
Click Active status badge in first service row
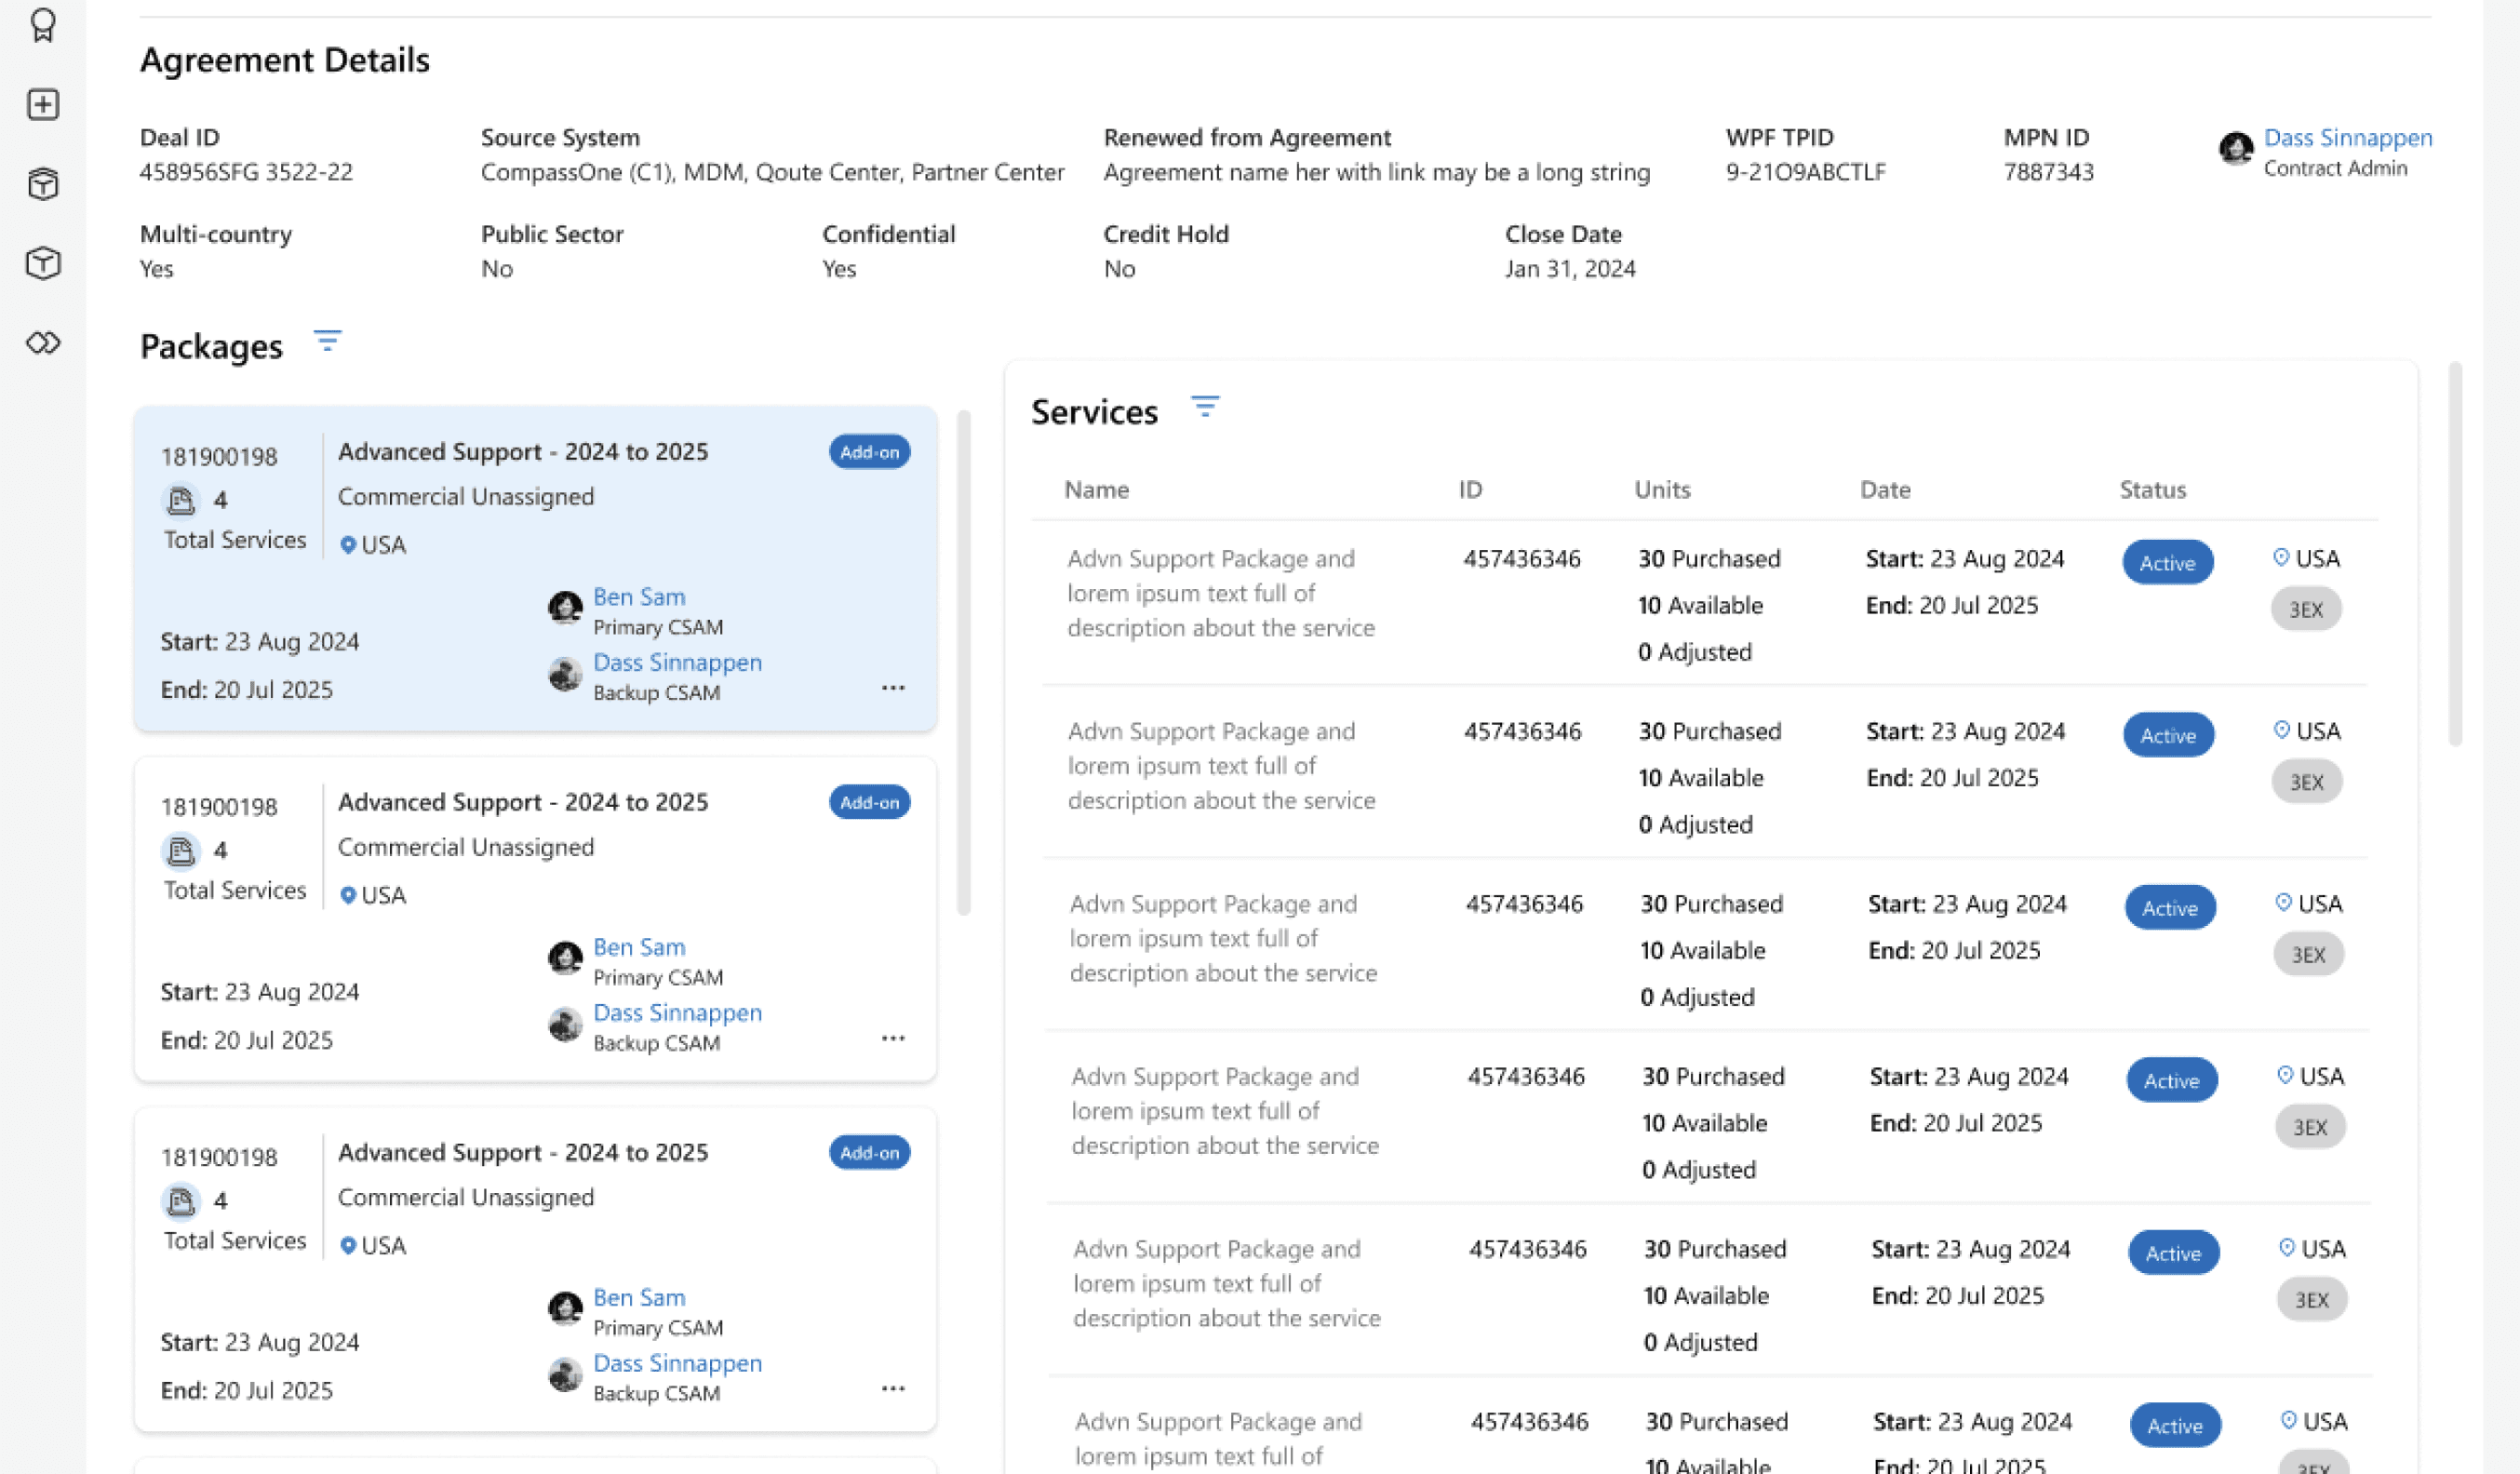pos(2167,563)
